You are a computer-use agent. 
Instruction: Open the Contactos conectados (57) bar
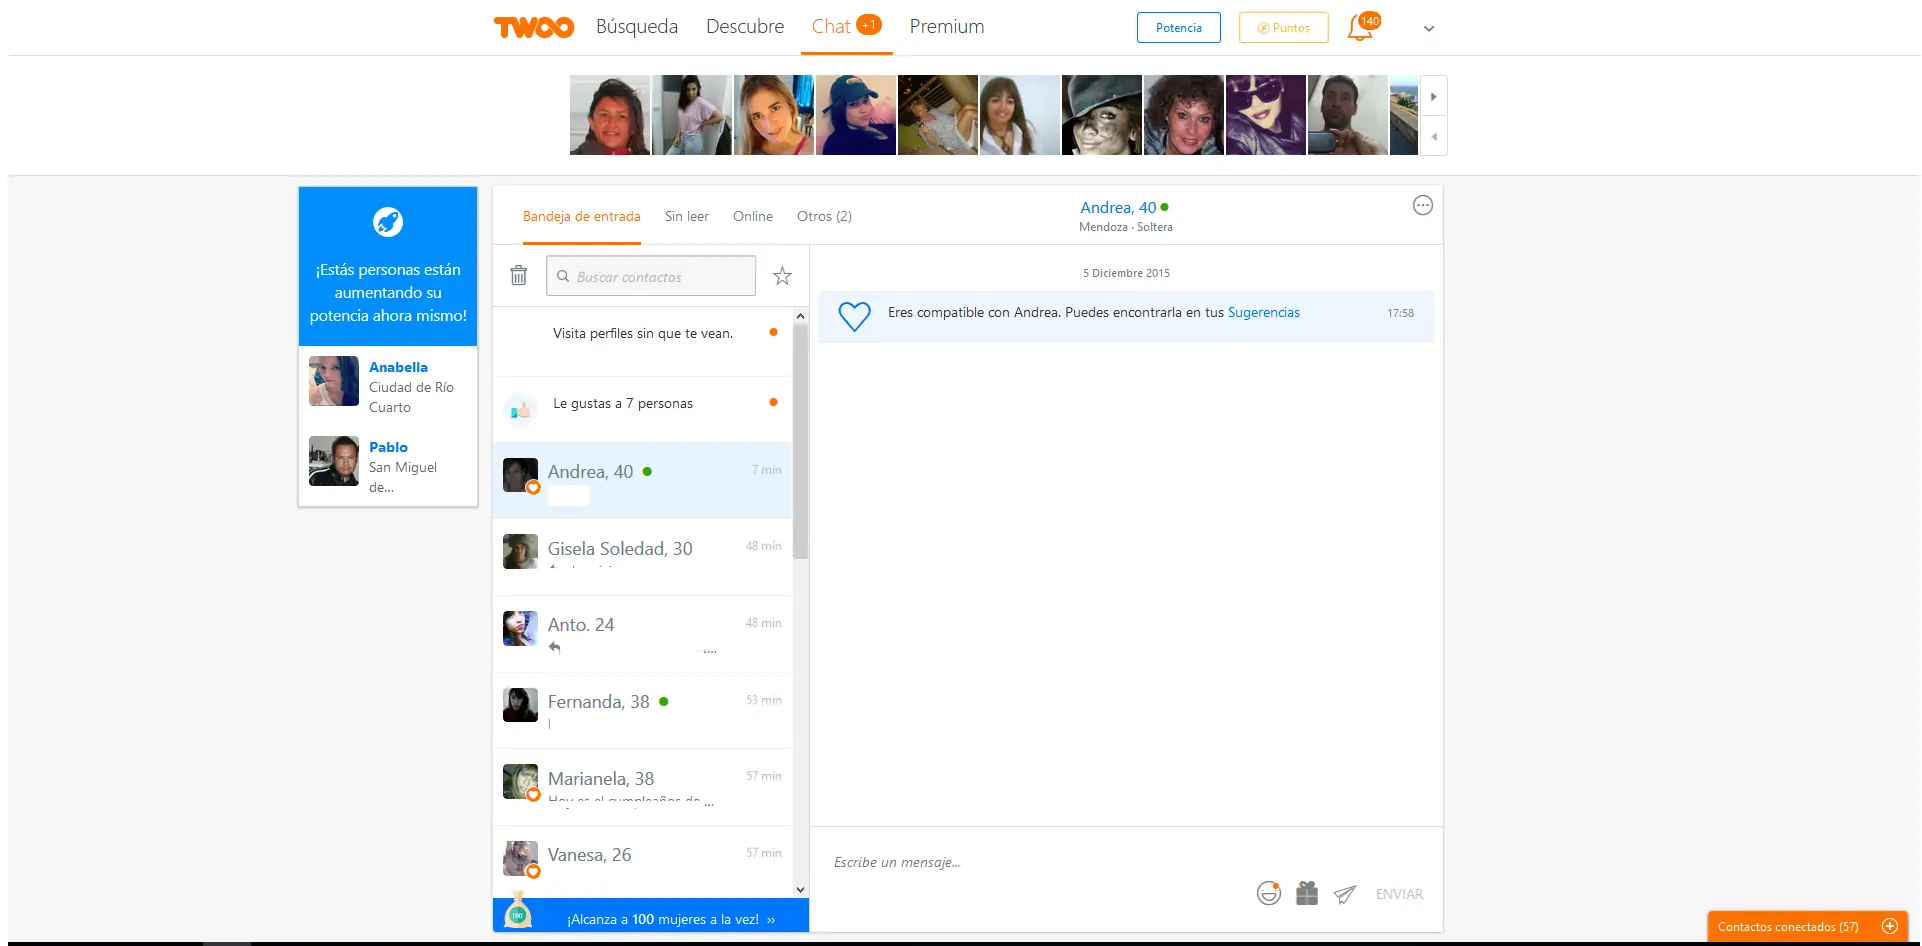click(x=1808, y=926)
